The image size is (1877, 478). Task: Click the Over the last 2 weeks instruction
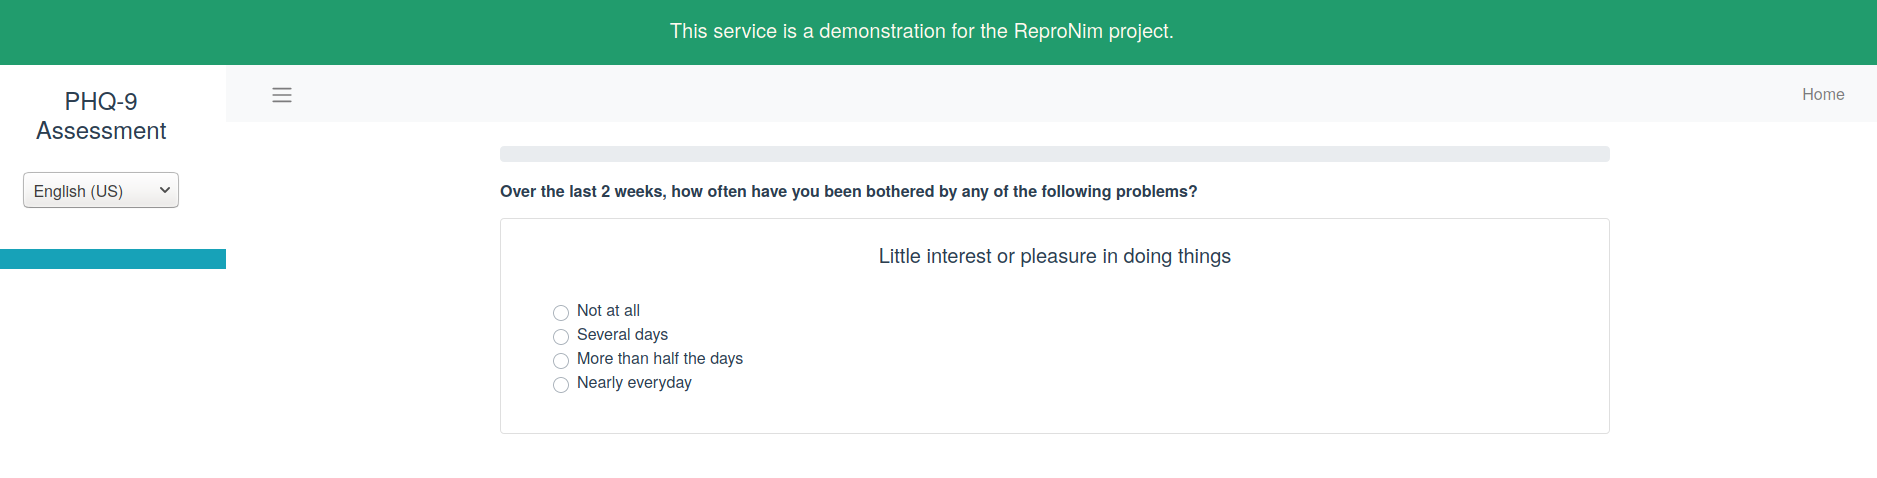849,191
